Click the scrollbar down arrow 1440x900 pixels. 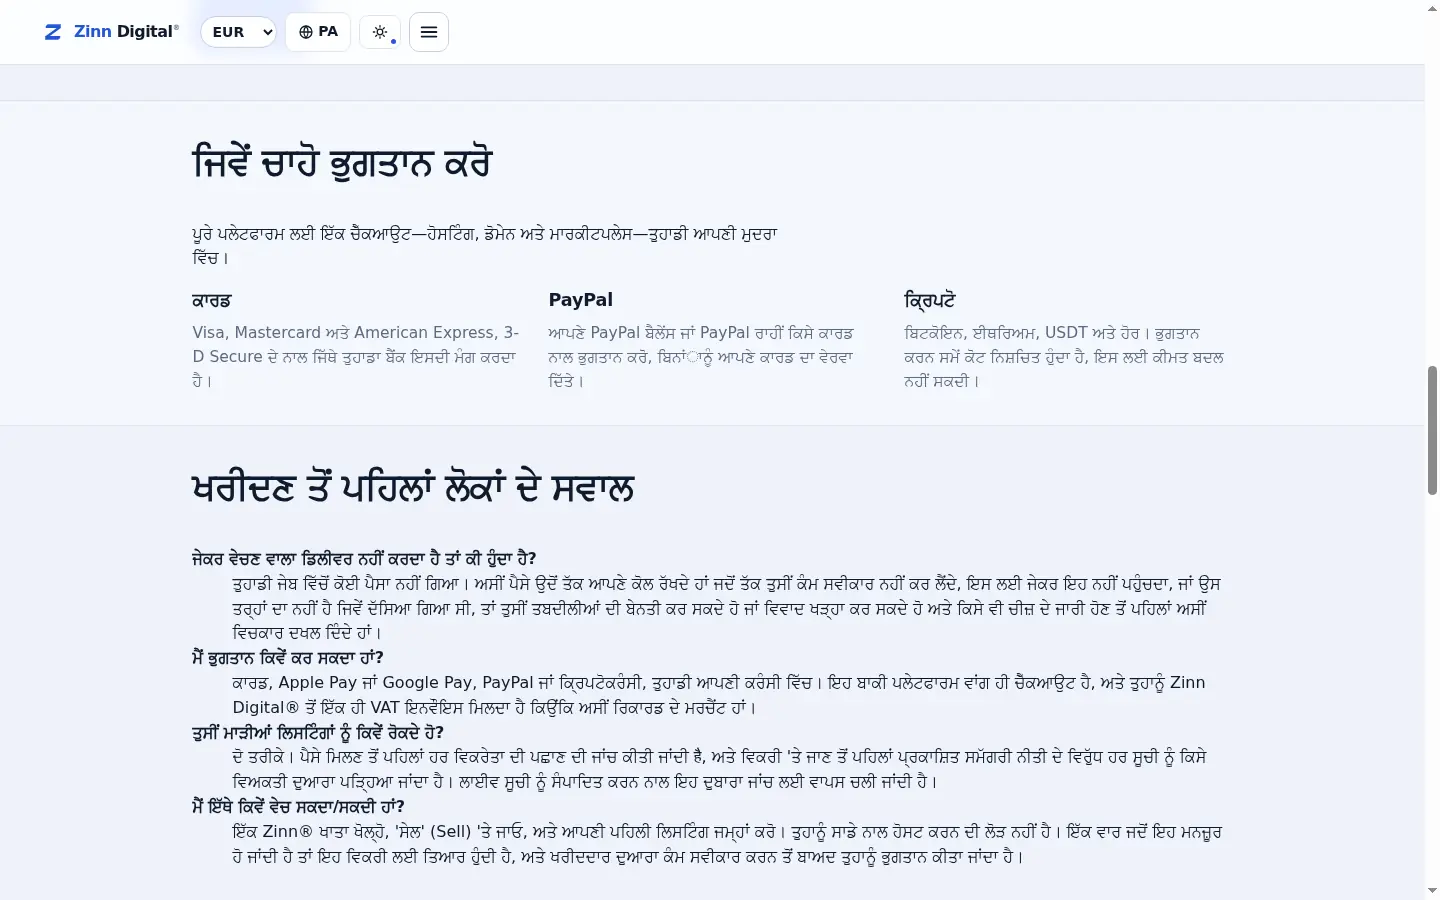[x=1432, y=891]
